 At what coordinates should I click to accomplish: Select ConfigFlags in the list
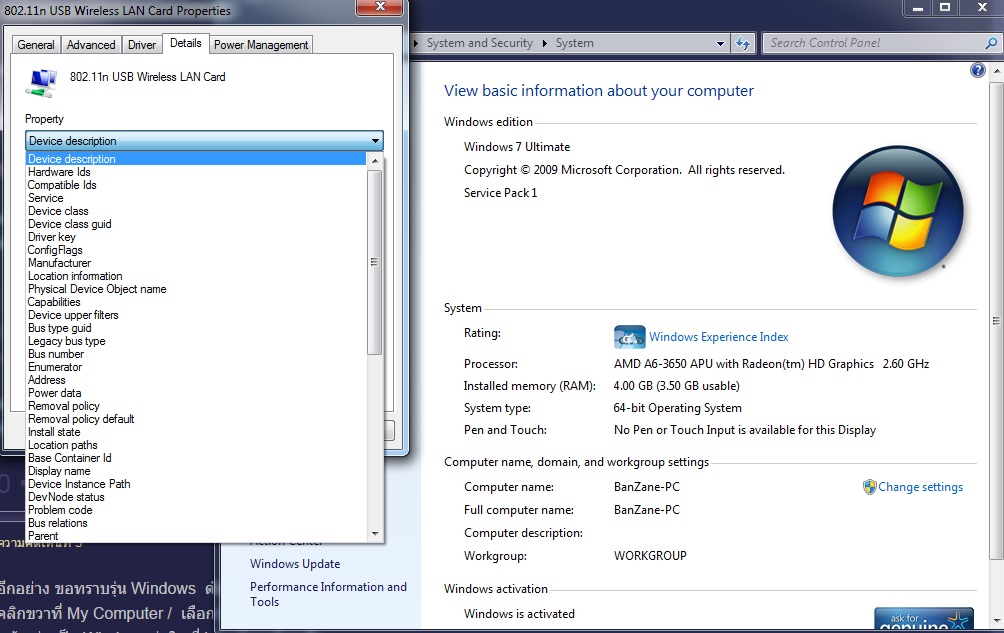pyautogui.click(x=196, y=250)
